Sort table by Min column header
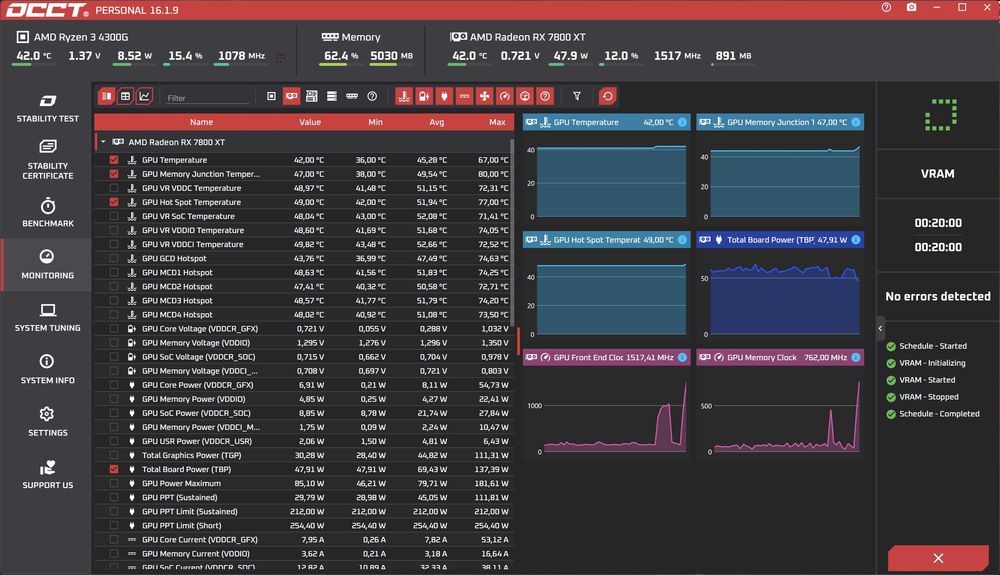 point(376,122)
